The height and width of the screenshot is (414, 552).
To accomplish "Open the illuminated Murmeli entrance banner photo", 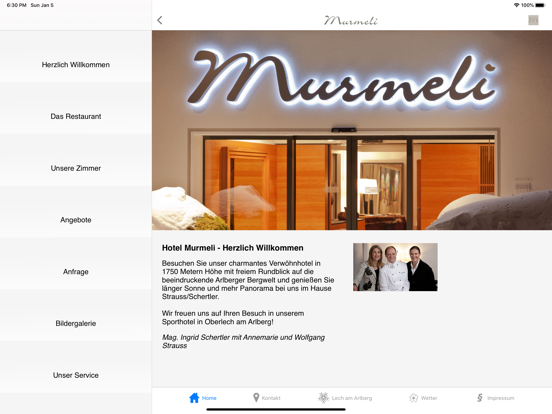I will tap(352, 130).
